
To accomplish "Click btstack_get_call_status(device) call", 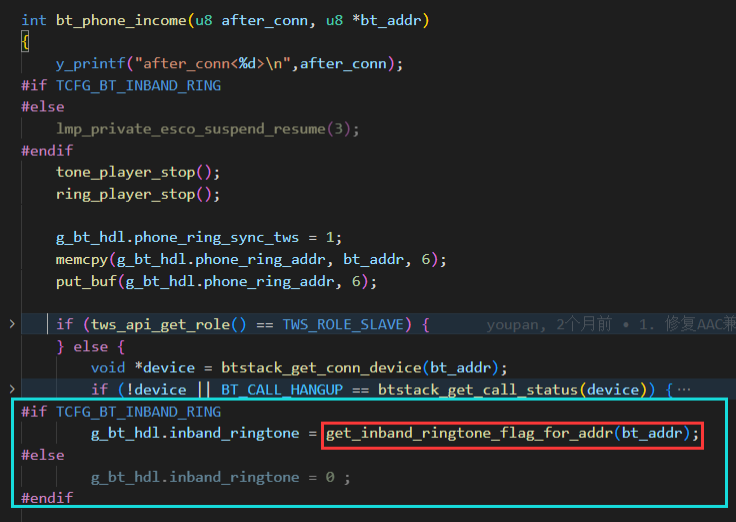I will [x=516, y=390].
